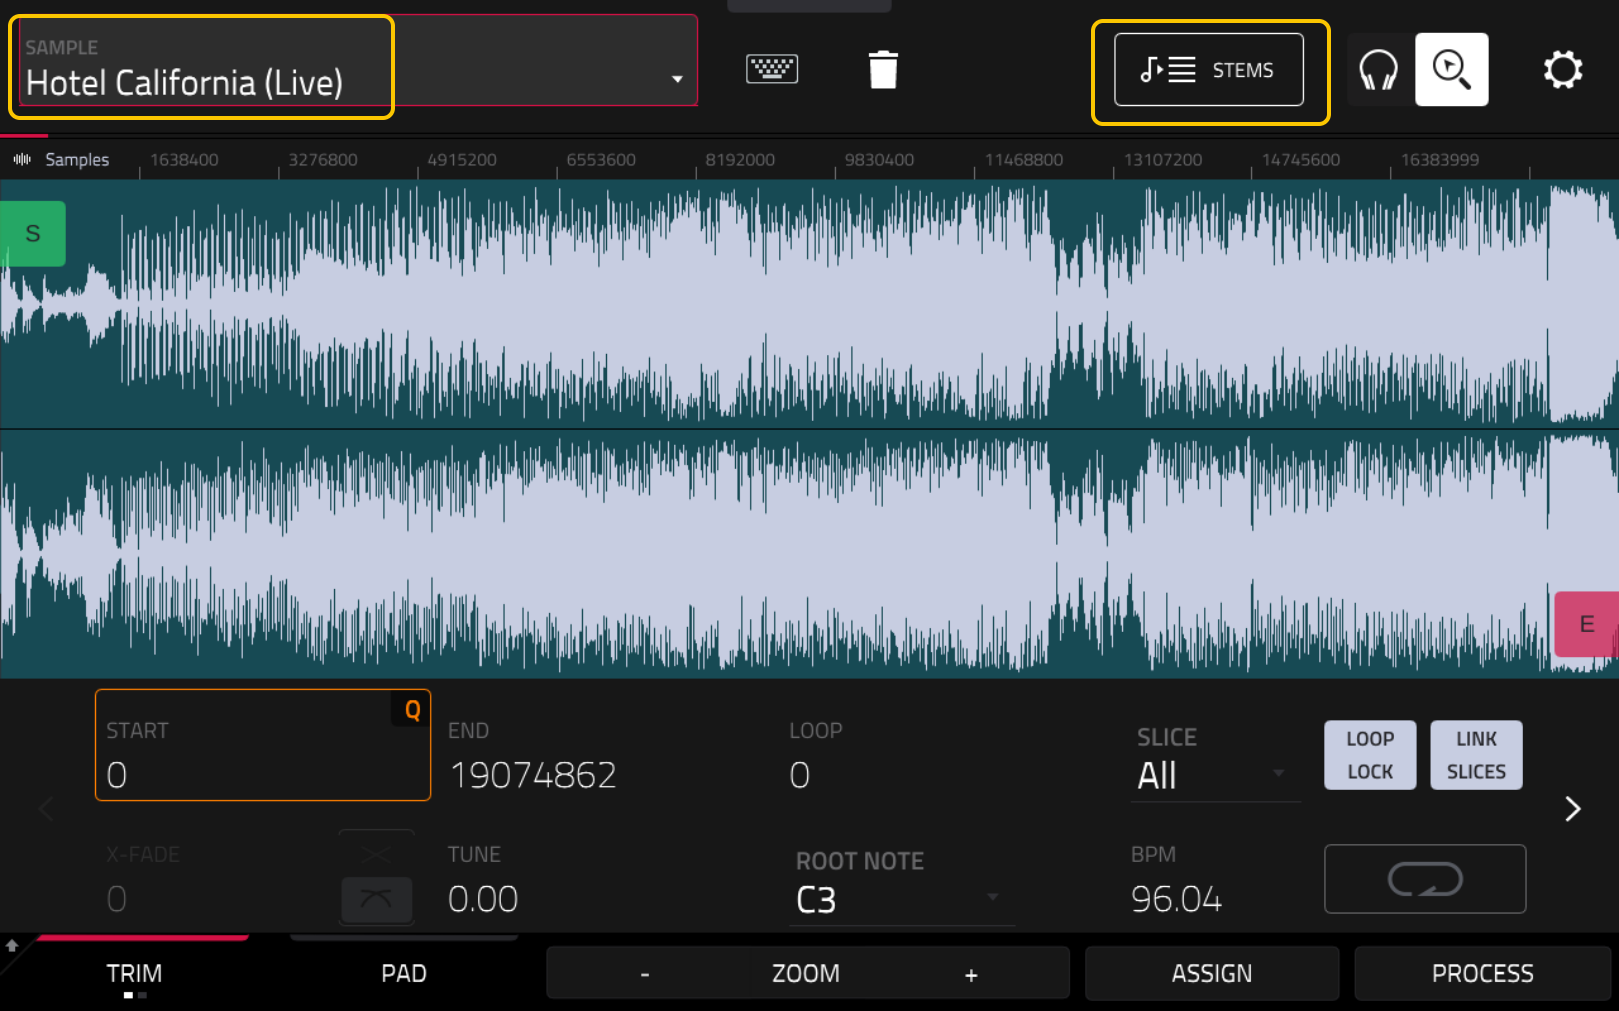Go to next parameter page arrow

(x=1573, y=808)
